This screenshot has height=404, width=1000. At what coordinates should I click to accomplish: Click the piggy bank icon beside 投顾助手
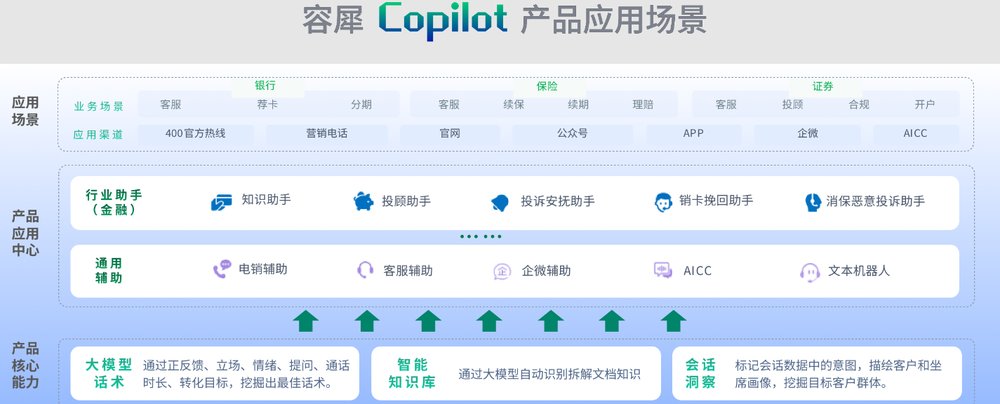(364, 201)
